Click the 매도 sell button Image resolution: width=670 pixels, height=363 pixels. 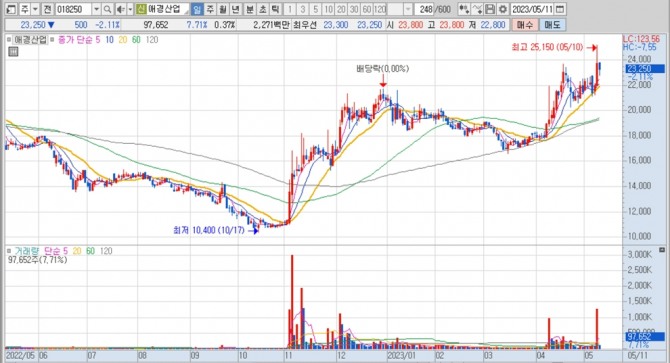[x=552, y=25]
